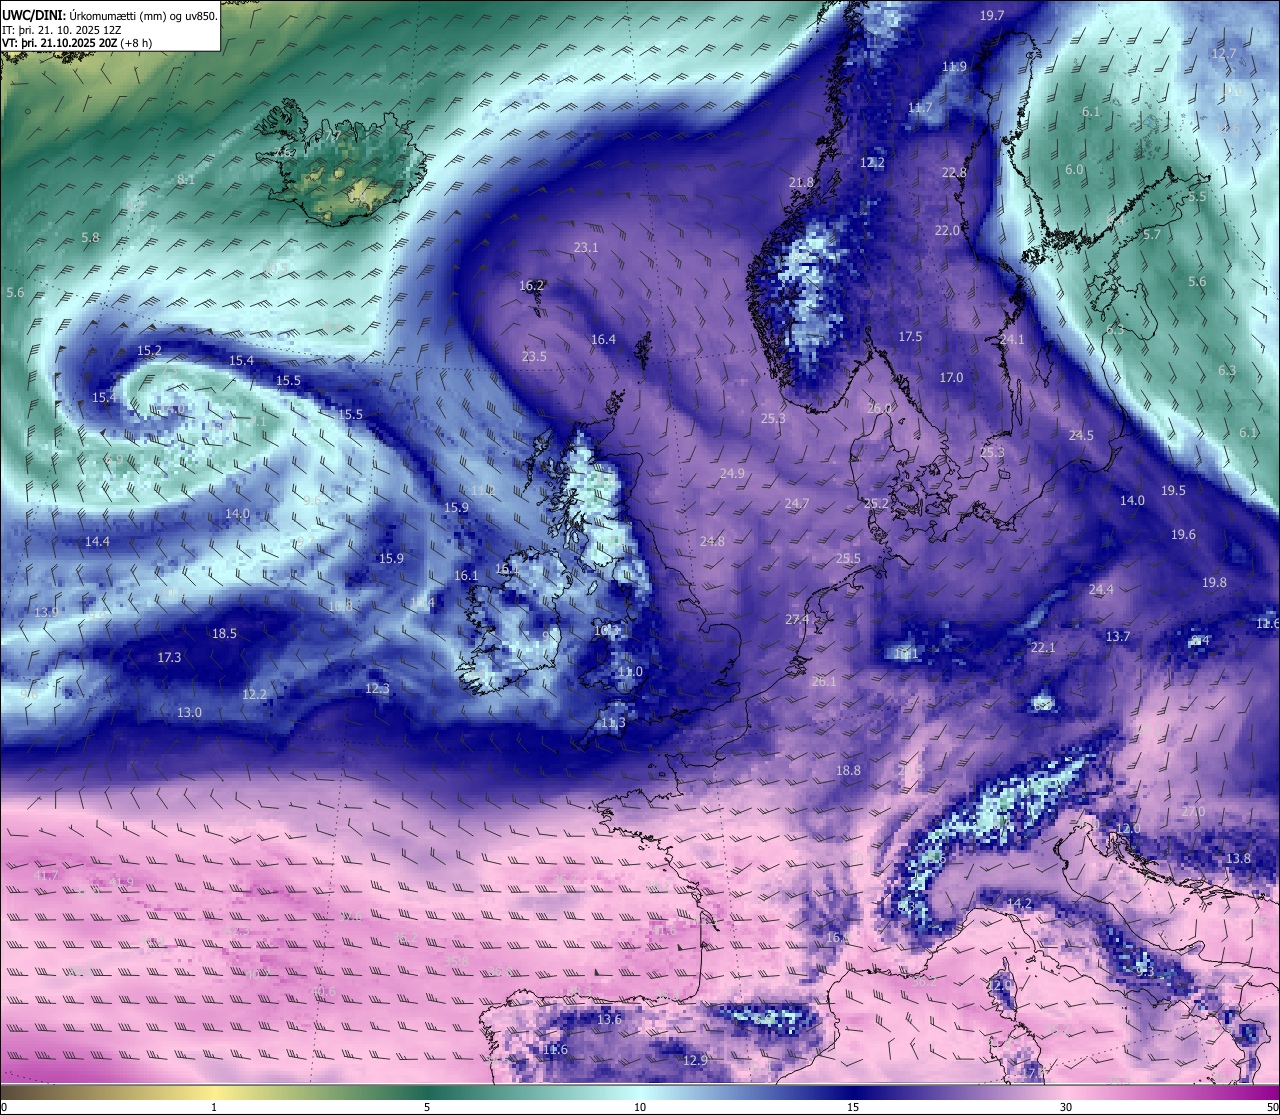
Task: Click the 19.6 value label
Action: (x=1183, y=534)
